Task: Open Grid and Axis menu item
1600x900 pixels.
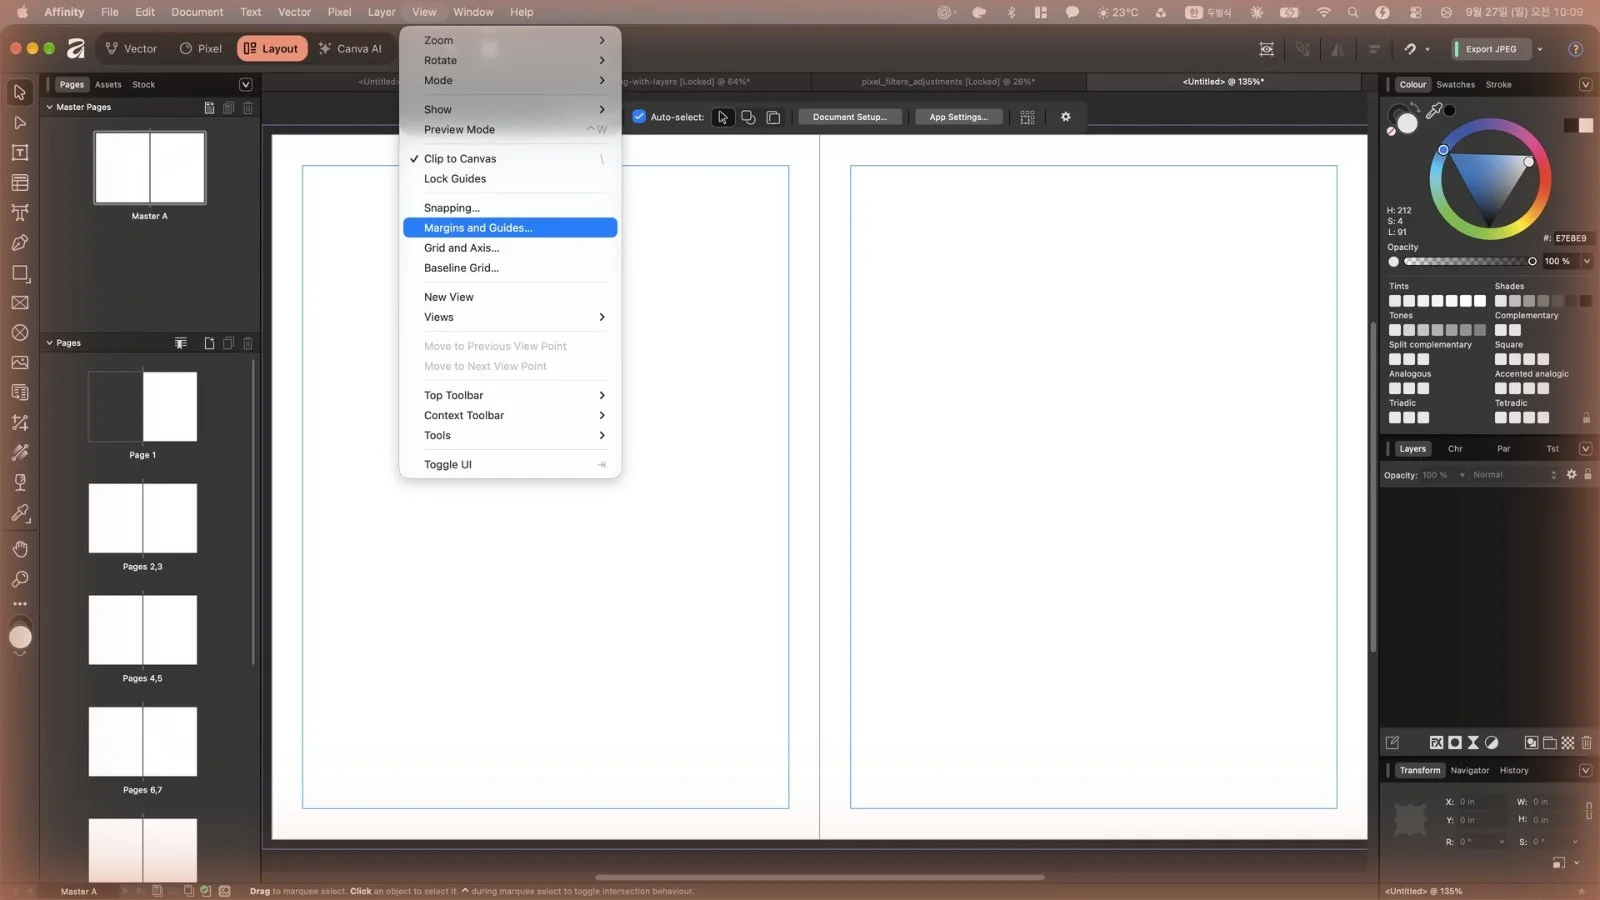Action: point(510,248)
